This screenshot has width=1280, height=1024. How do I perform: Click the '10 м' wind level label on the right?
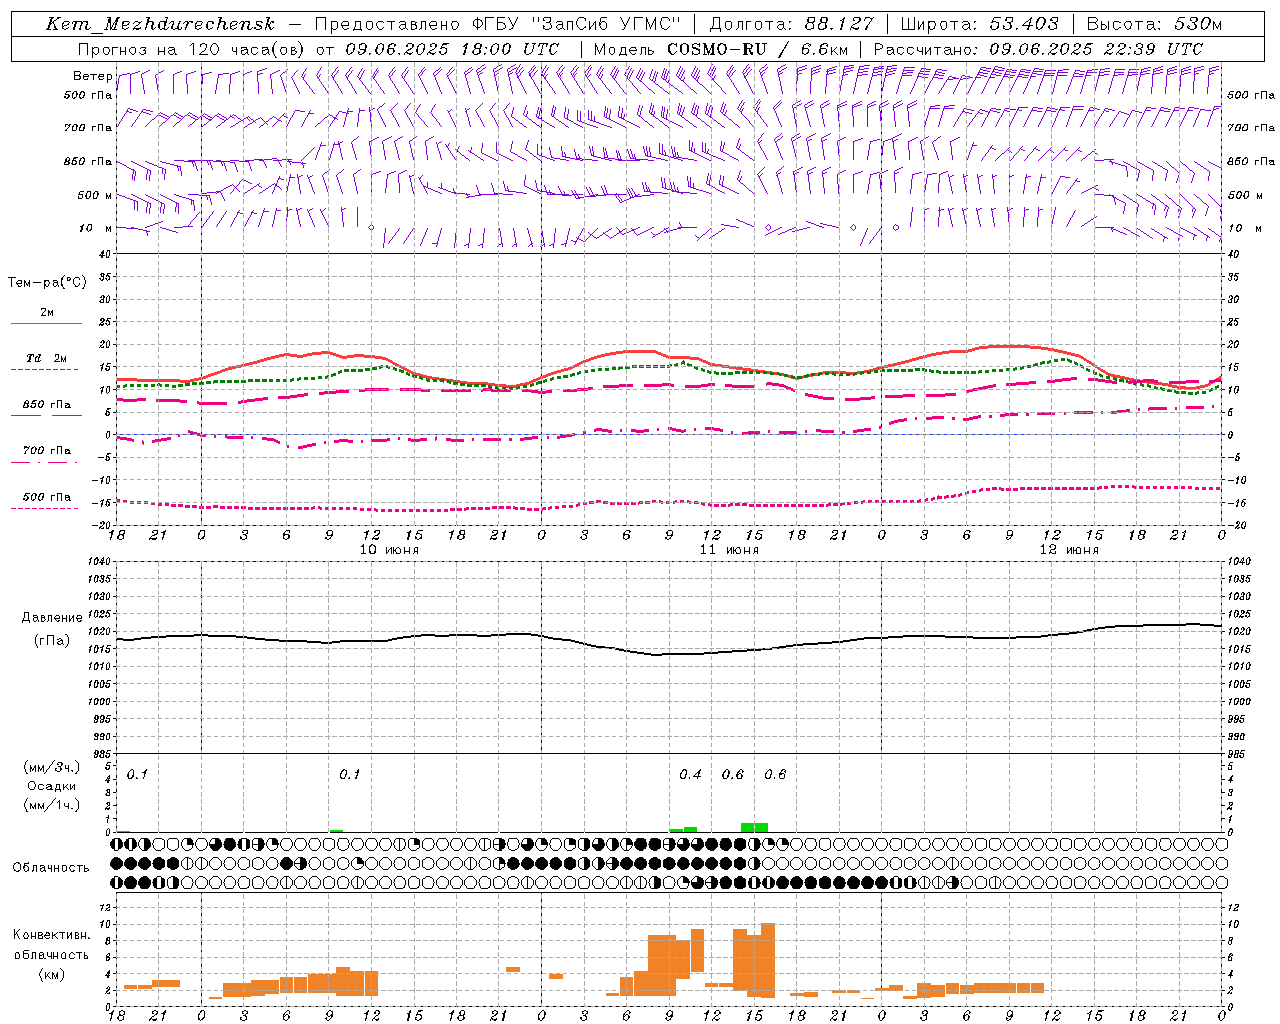1245,228
